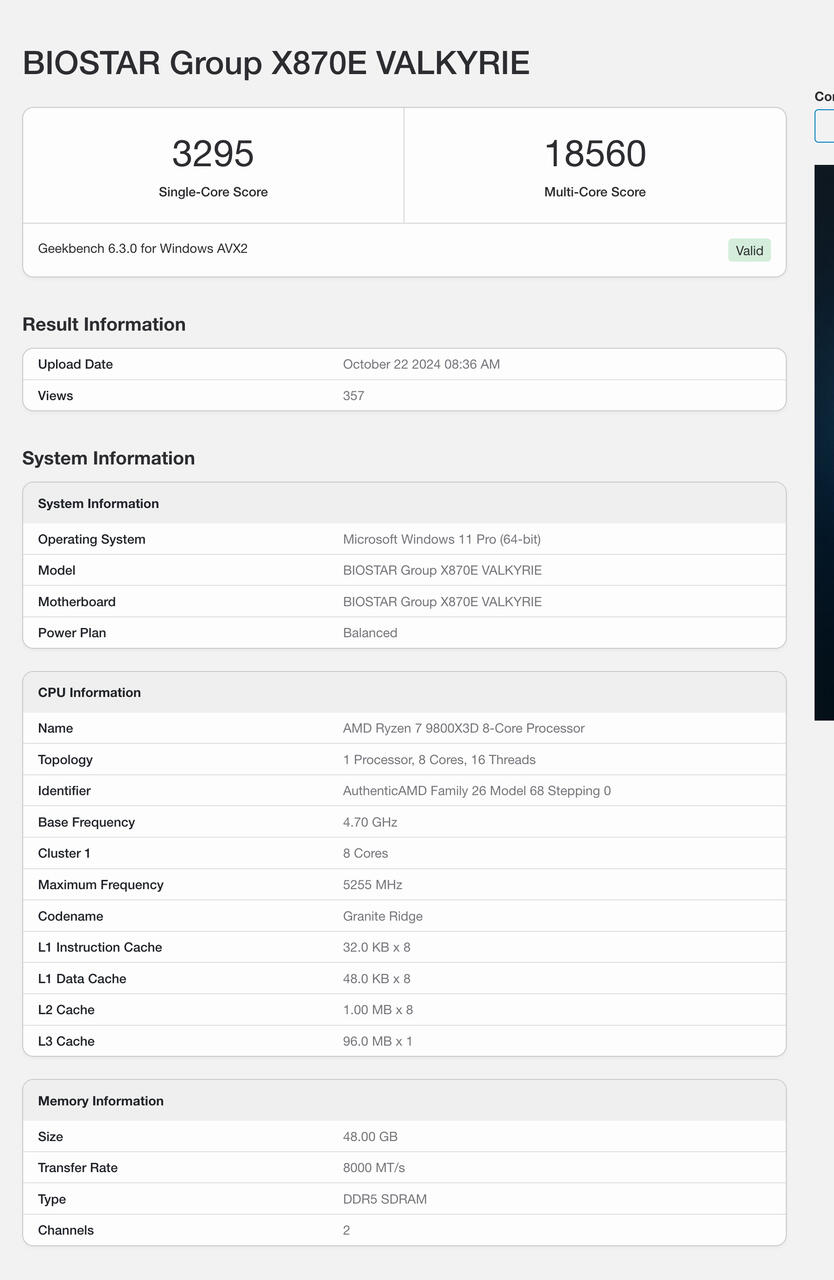Screen dimensions: 834x1280
Task: Click the Transfer Rate value 8000 MT/s
Action: coord(374,1168)
